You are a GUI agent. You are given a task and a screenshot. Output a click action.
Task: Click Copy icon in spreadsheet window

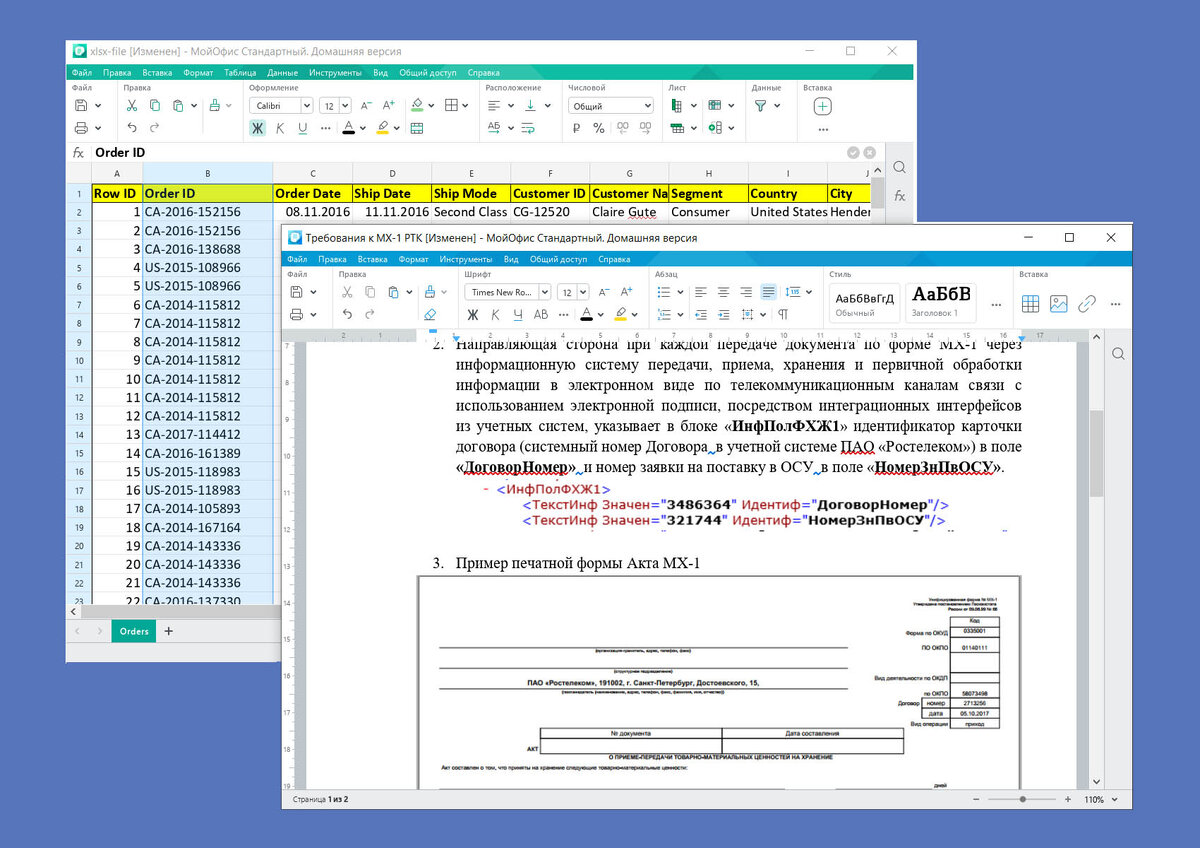coord(155,105)
